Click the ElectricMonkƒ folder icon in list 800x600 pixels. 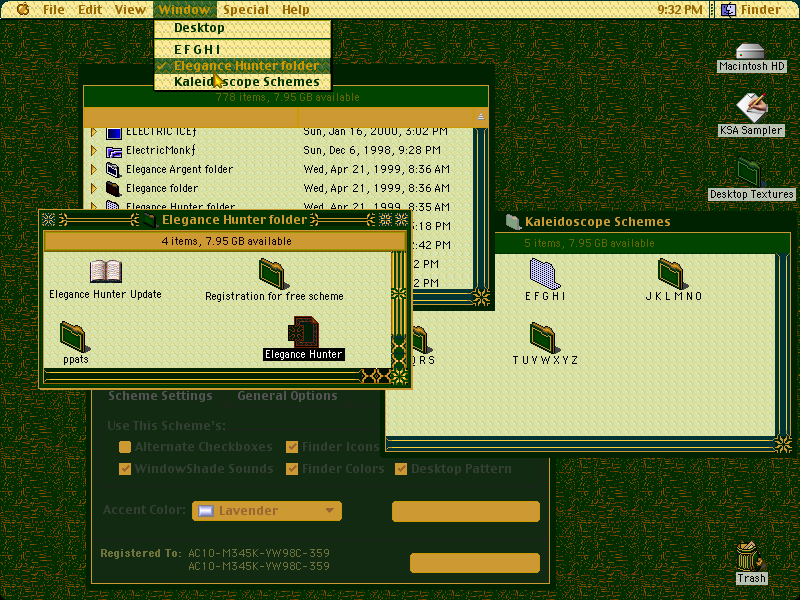pyautogui.click(x=114, y=152)
